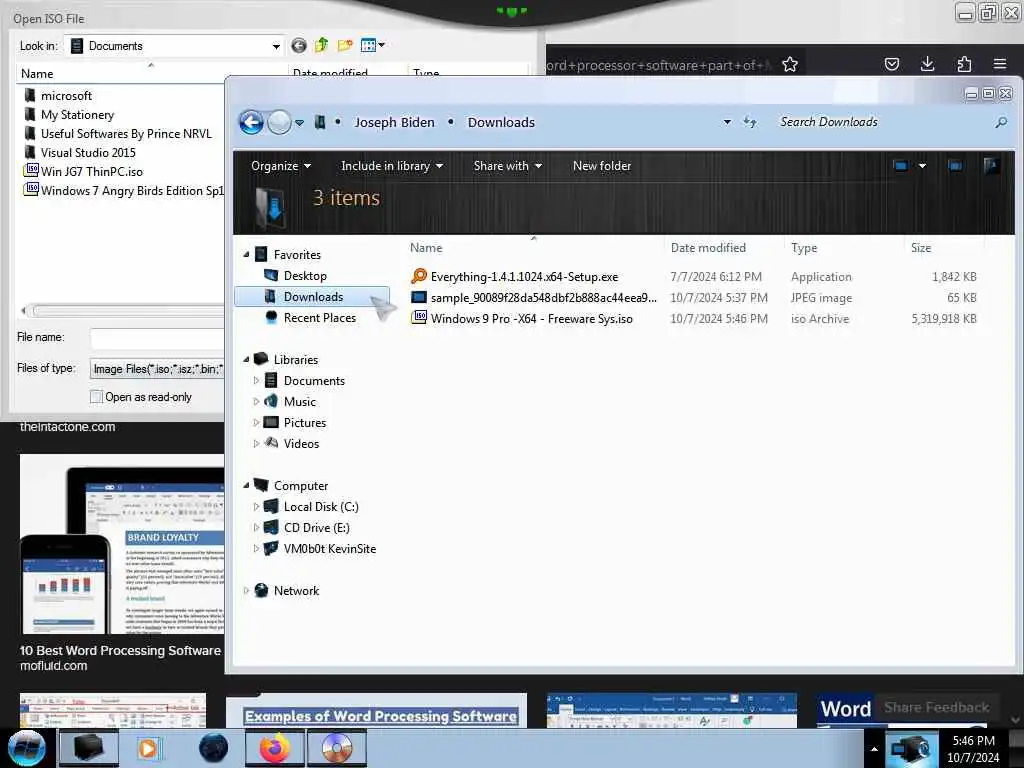
Task: Sort files by the Name column header
Action: pos(426,248)
